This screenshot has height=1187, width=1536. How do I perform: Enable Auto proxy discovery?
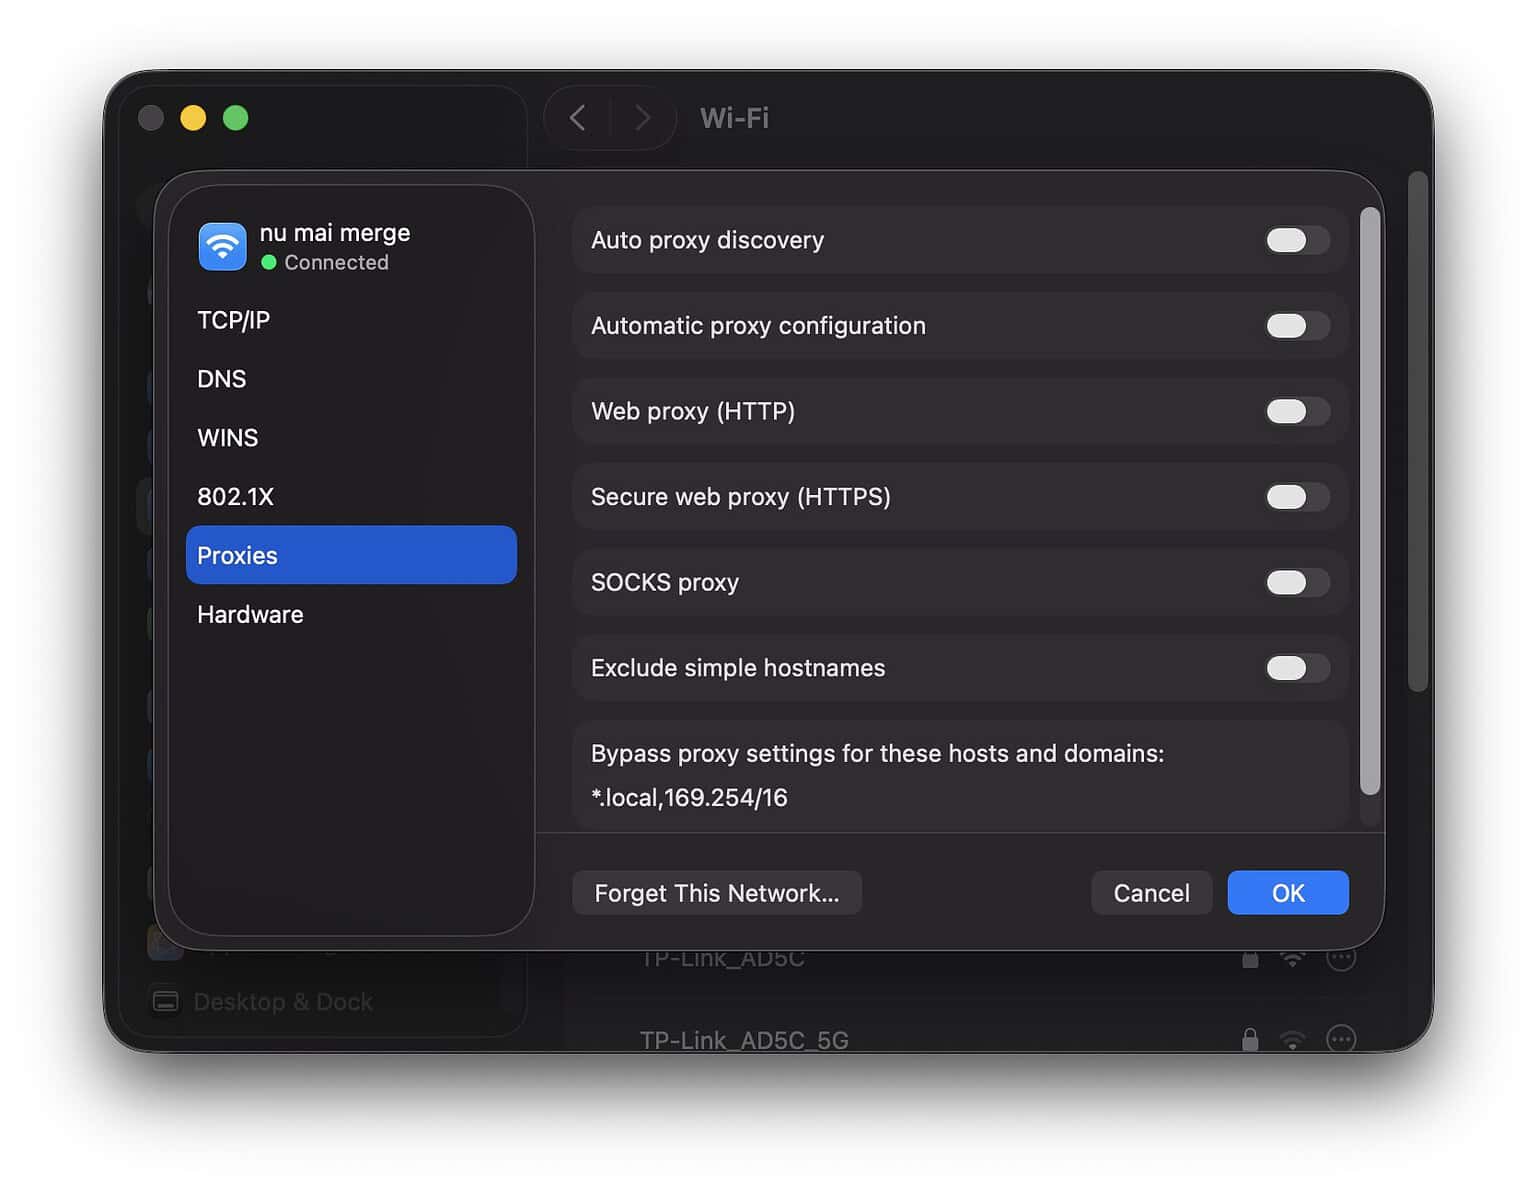pos(1295,240)
